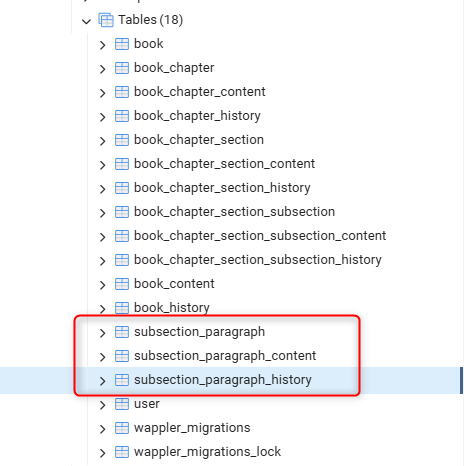
Task: Expand the book_chapter_content table
Action: click(102, 93)
